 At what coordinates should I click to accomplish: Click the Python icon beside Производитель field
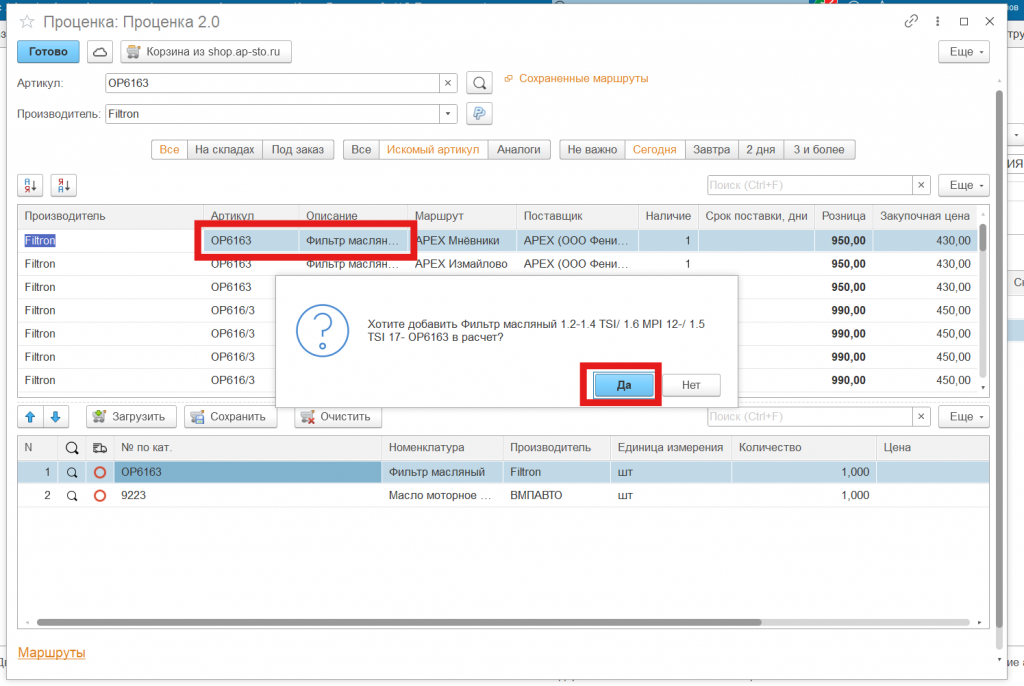[480, 114]
